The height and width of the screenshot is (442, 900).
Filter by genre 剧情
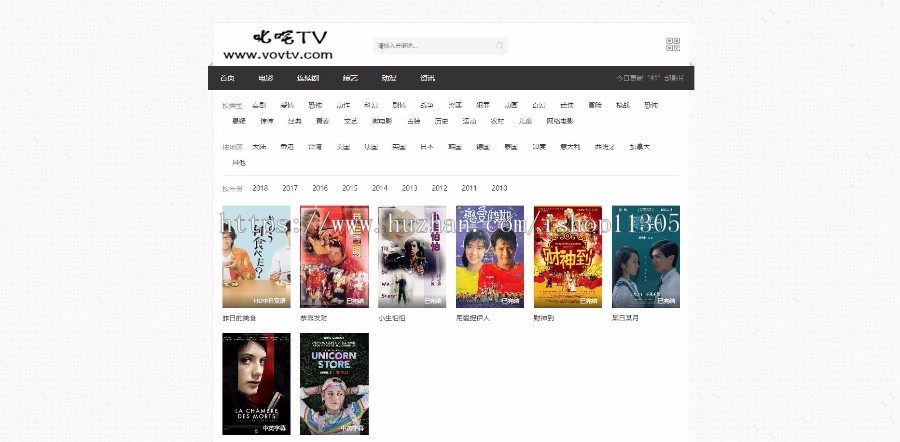point(399,105)
